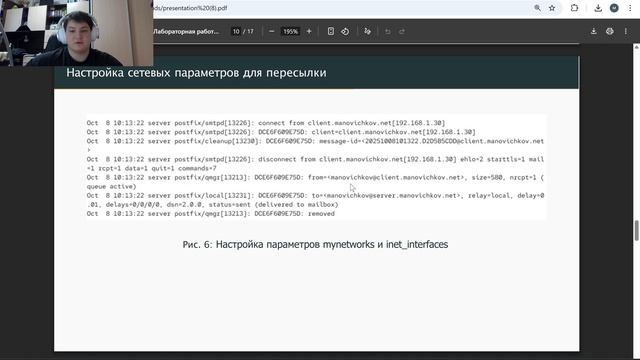Click 'queue active)' log text
The width and height of the screenshot is (640, 360).
(x=111, y=187)
